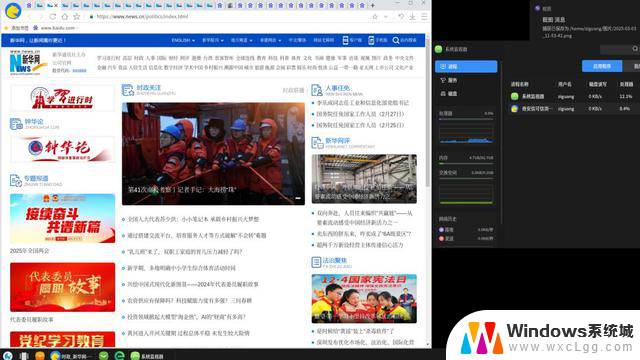
Task: Open orange app icon on taskbar
Action: (x=40, y=356)
